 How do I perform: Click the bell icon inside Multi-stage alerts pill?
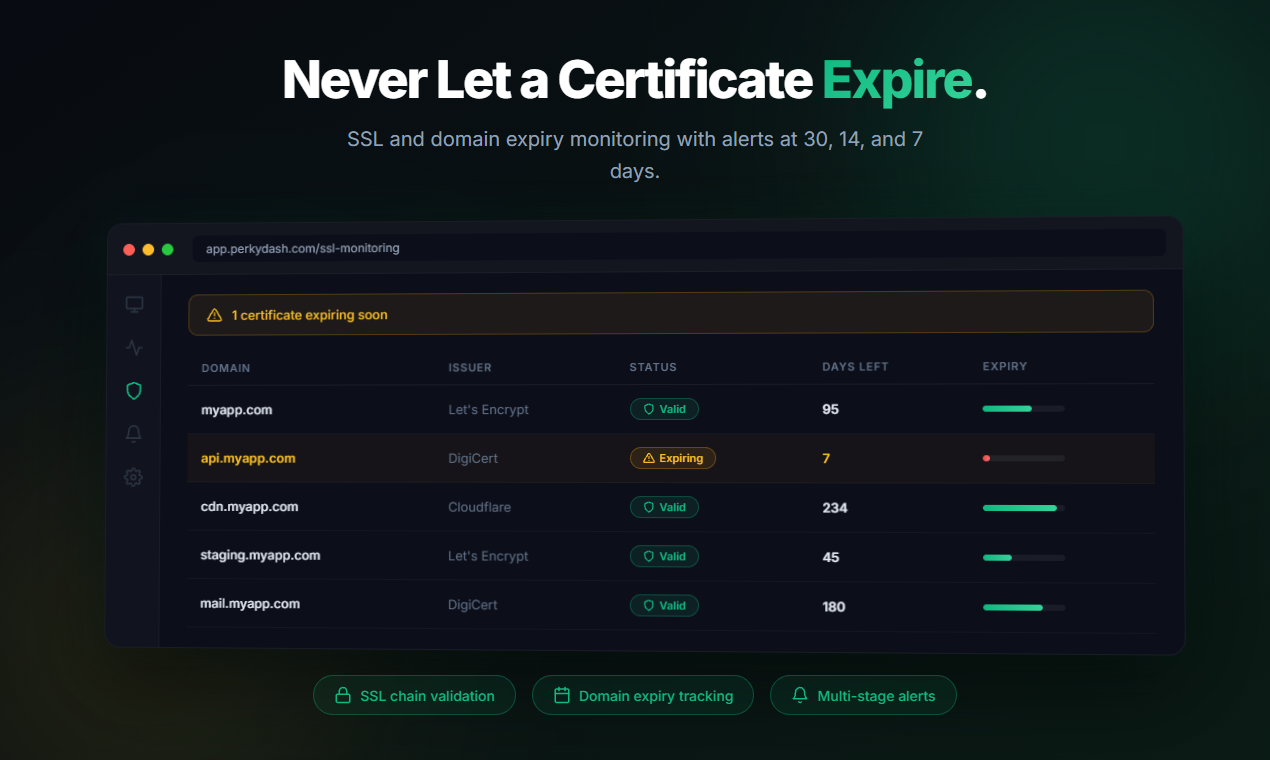798,694
